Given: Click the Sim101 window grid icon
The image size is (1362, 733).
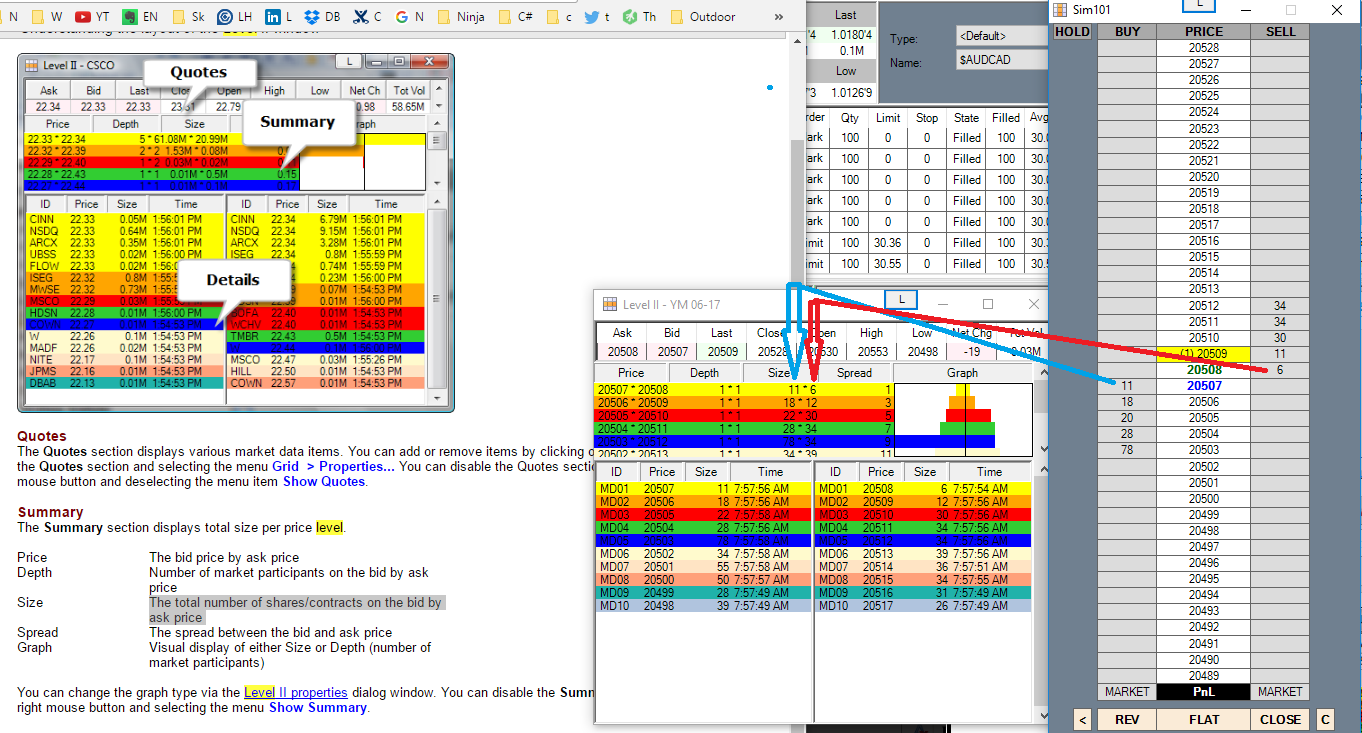Looking at the screenshot, I should tap(1060, 10).
